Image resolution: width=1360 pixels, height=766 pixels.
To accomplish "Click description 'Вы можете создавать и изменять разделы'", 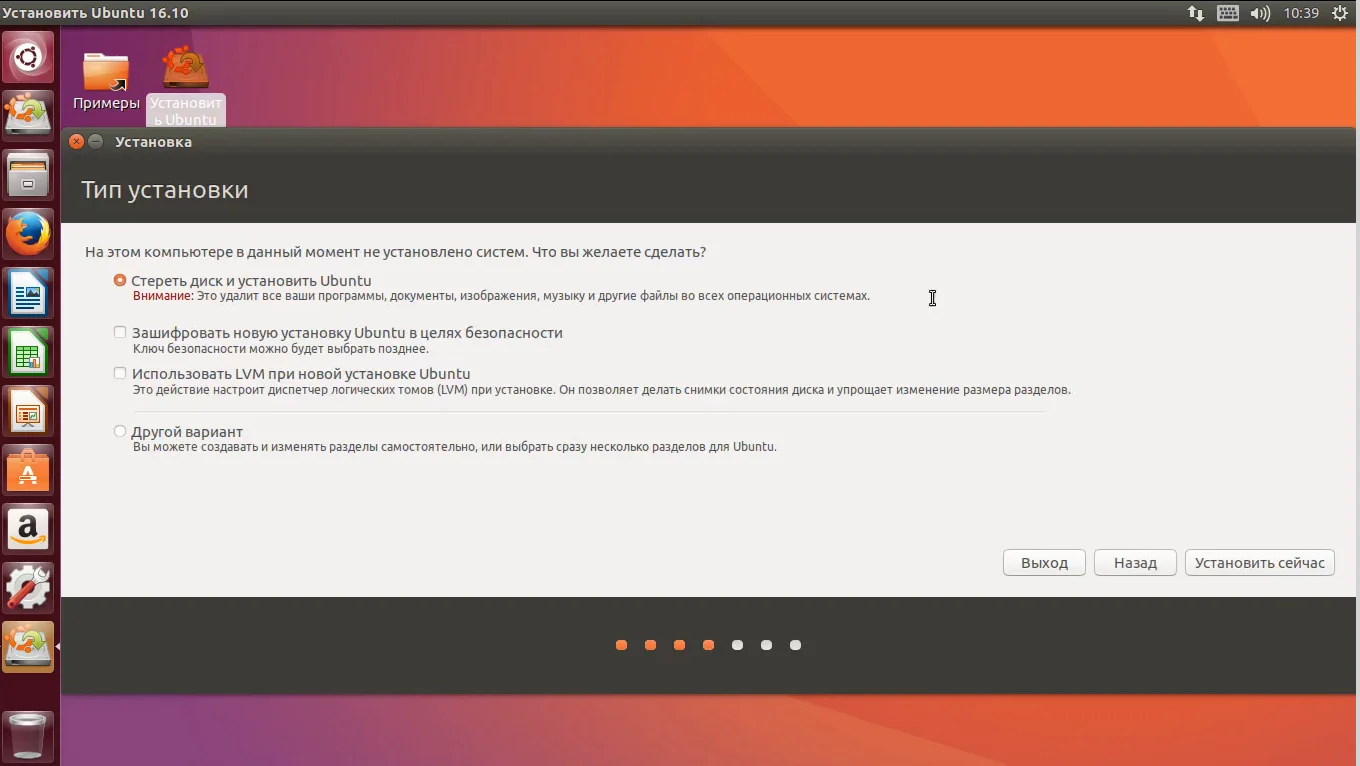I will [x=455, y=447].
